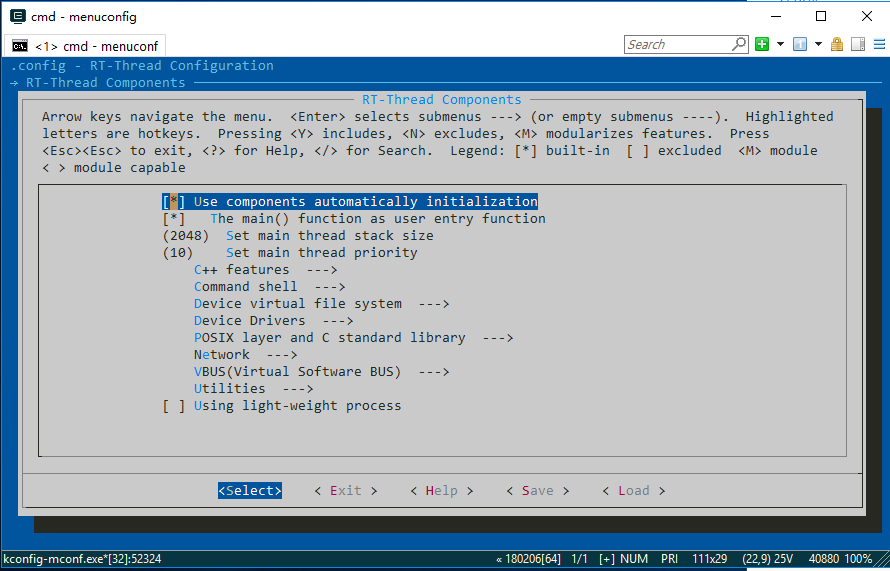Click the lock console icon

pyautogui.click(x=836, y=44)
